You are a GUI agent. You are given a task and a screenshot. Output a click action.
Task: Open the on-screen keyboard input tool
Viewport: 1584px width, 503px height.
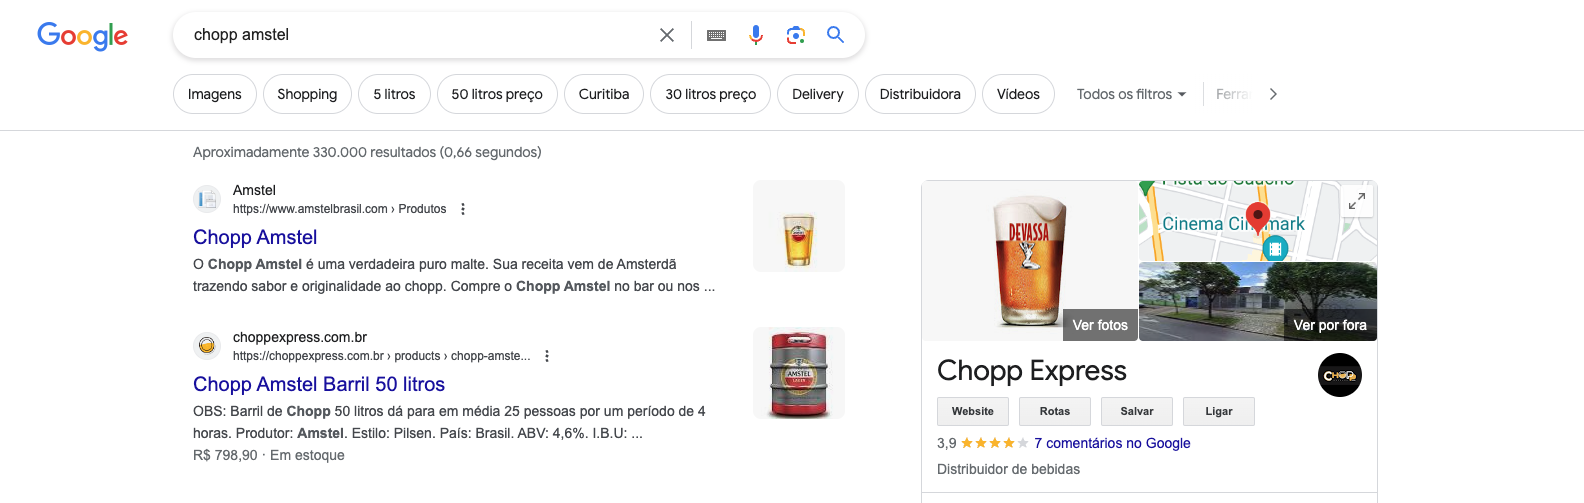(716, 35)
